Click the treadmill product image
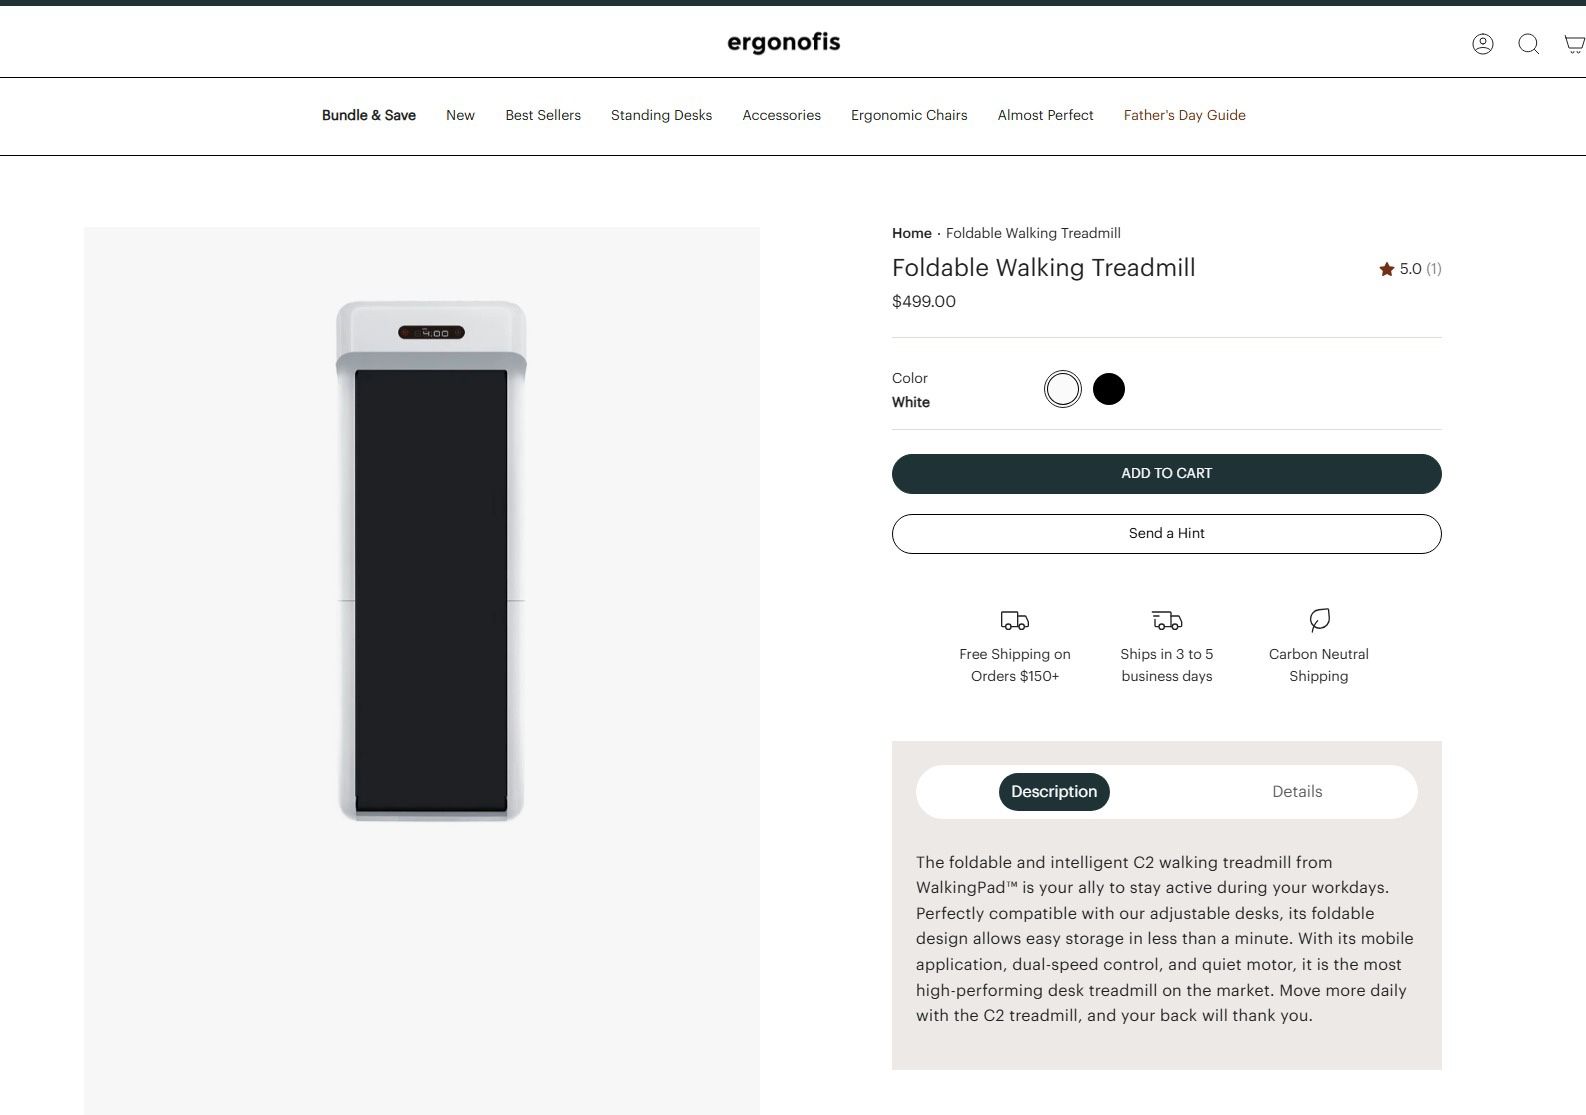 coord(431,560)
